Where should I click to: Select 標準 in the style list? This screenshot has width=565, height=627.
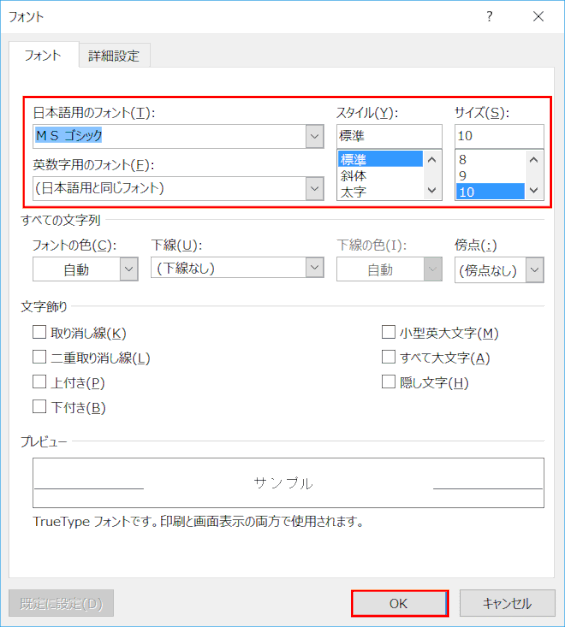click(380, 159)
